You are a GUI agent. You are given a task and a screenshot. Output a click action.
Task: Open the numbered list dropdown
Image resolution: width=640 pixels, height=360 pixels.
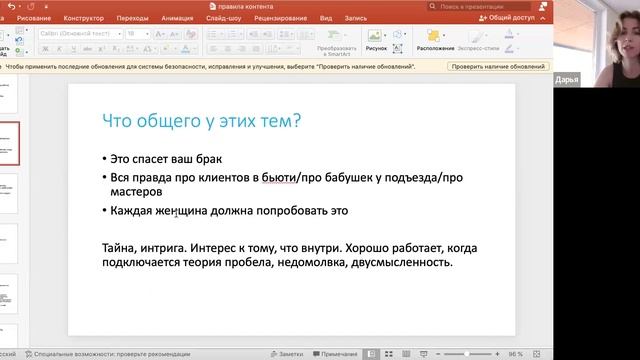coord(241,34)
